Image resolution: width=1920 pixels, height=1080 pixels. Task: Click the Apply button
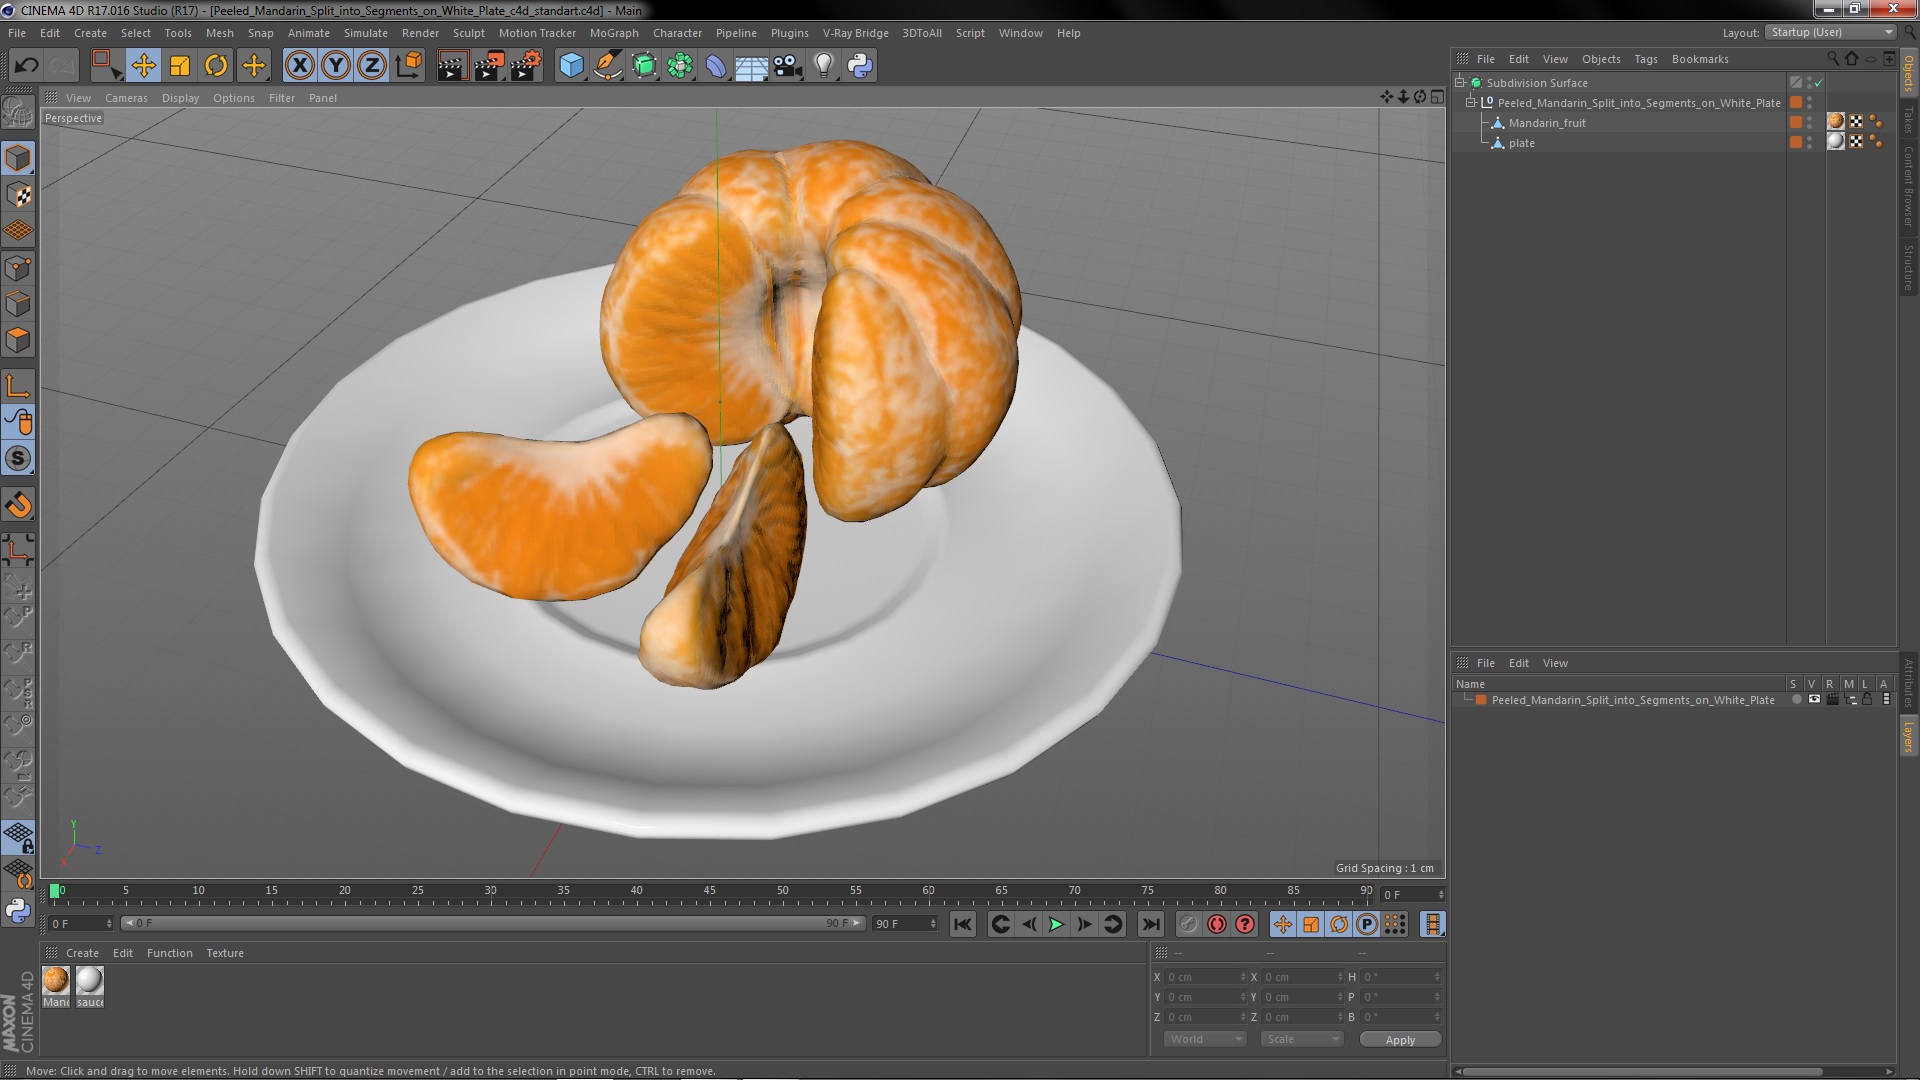(1400, 1040)
